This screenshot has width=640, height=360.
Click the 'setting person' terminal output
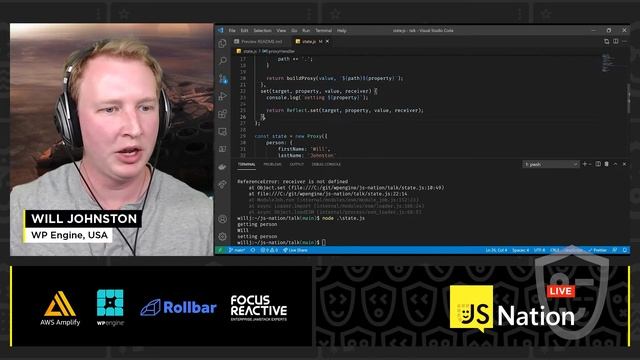click(257, 236)
